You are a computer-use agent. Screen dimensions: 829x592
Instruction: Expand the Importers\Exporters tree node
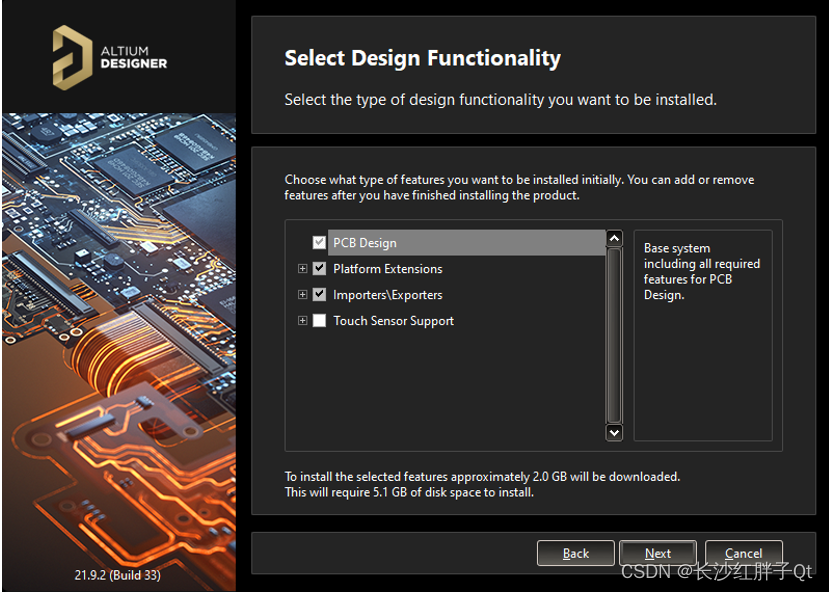click(302, 295)
